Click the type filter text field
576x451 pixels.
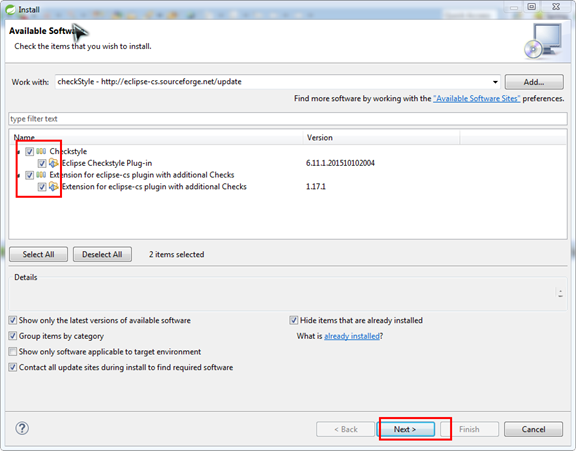click(288, 119)
